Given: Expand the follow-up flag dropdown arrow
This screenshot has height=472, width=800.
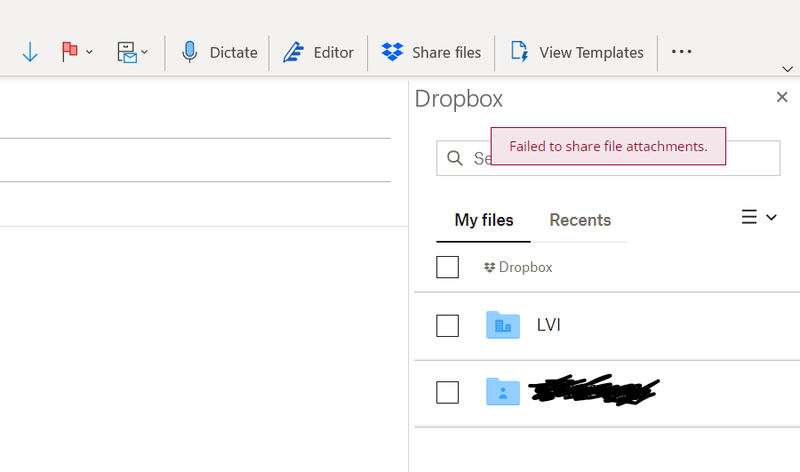Looking at the screenshot, I should [89, 52].
